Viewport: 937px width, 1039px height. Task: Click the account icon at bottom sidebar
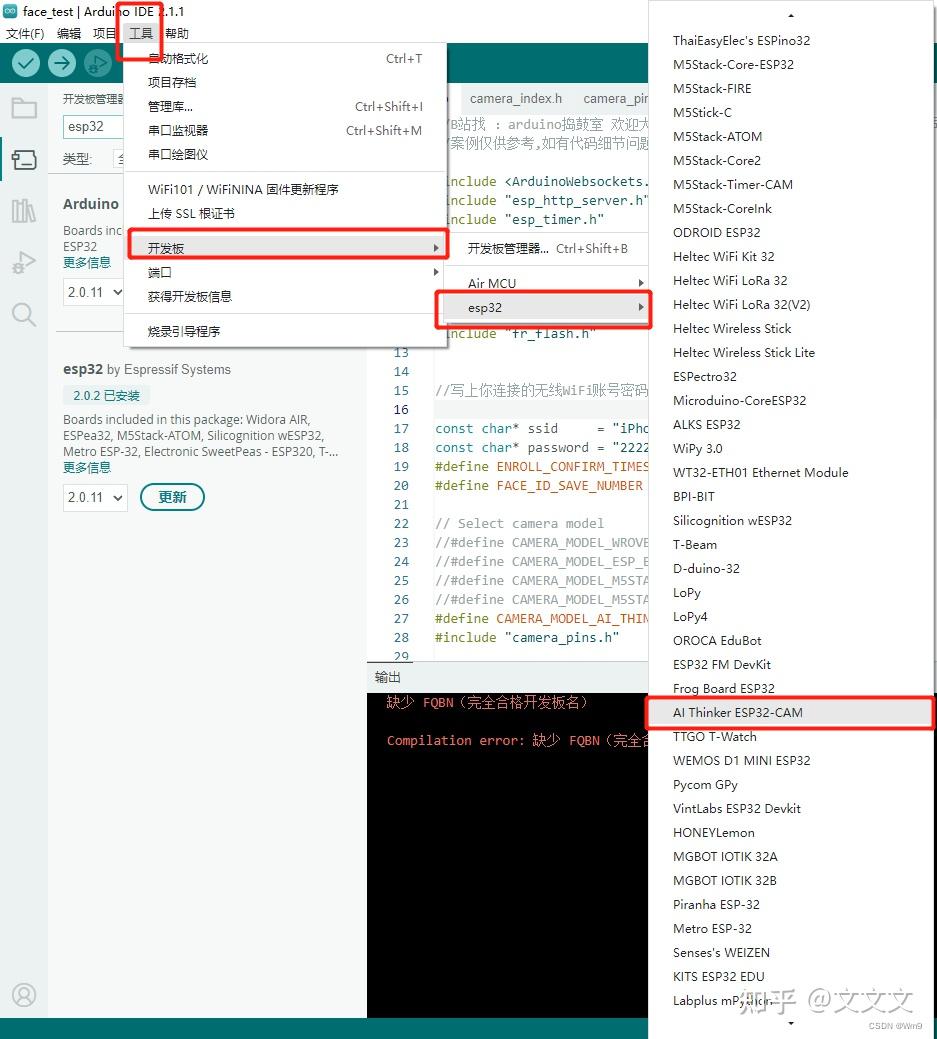[24, 995]
